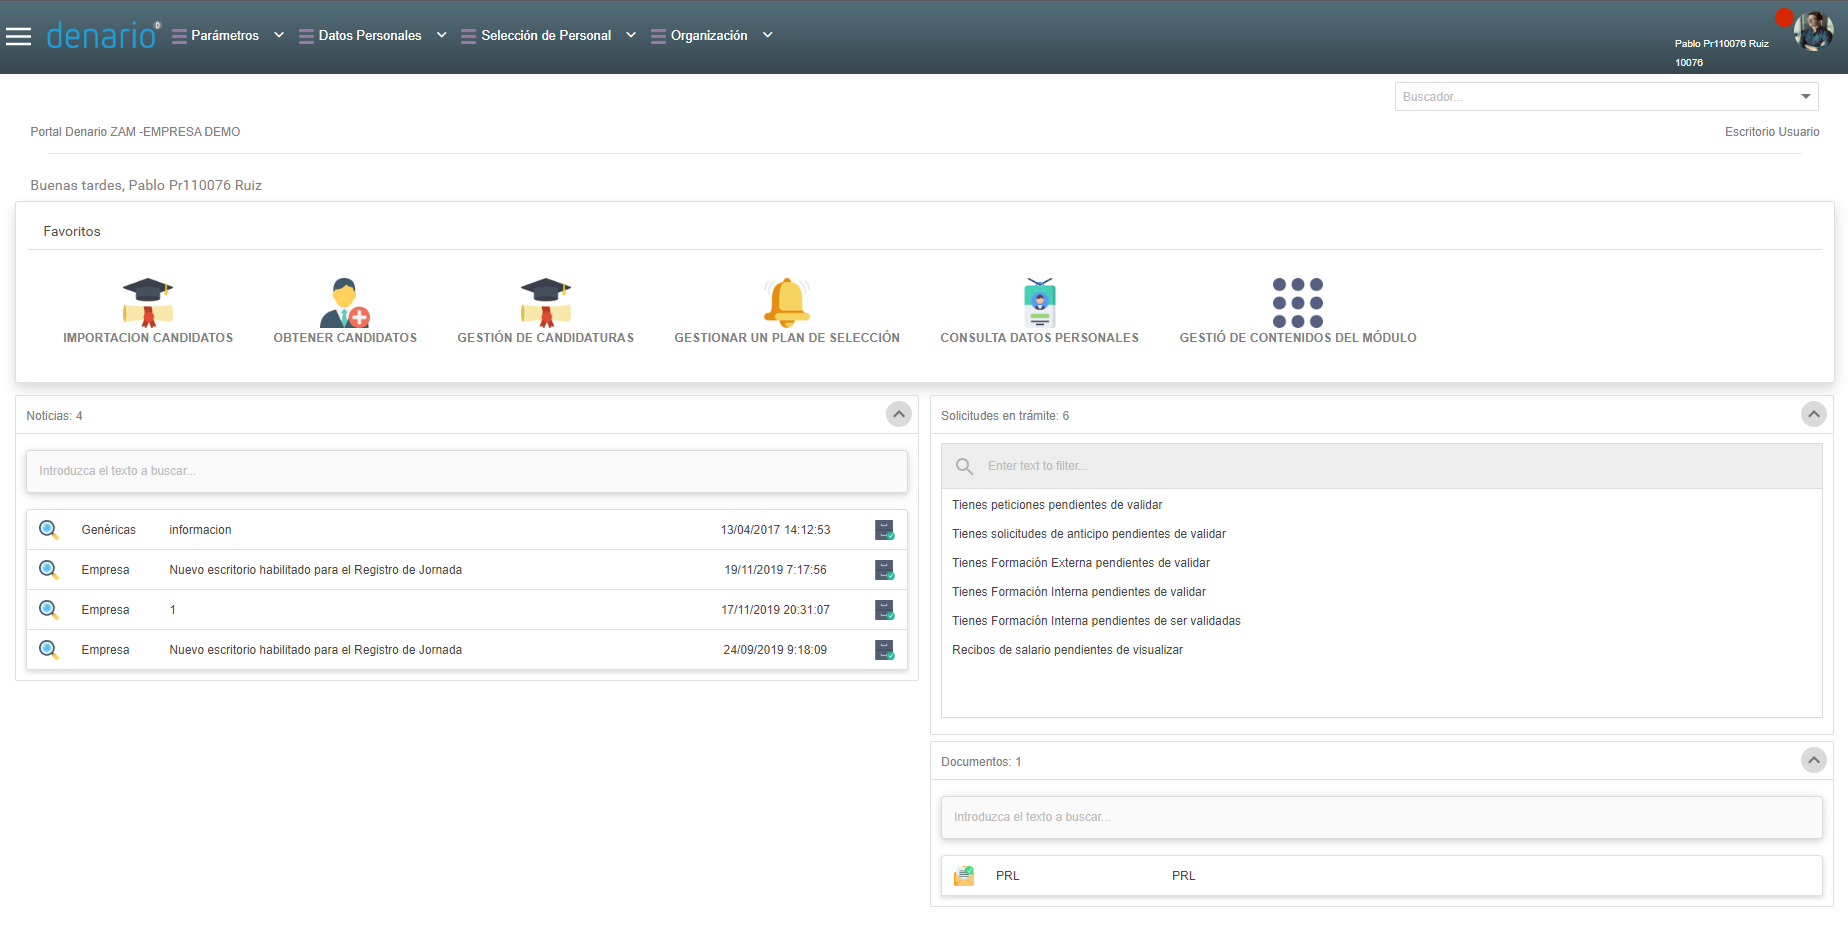
Task: View the Genéricas informacion news magnifier icon
Action: [x=48, y=530]
